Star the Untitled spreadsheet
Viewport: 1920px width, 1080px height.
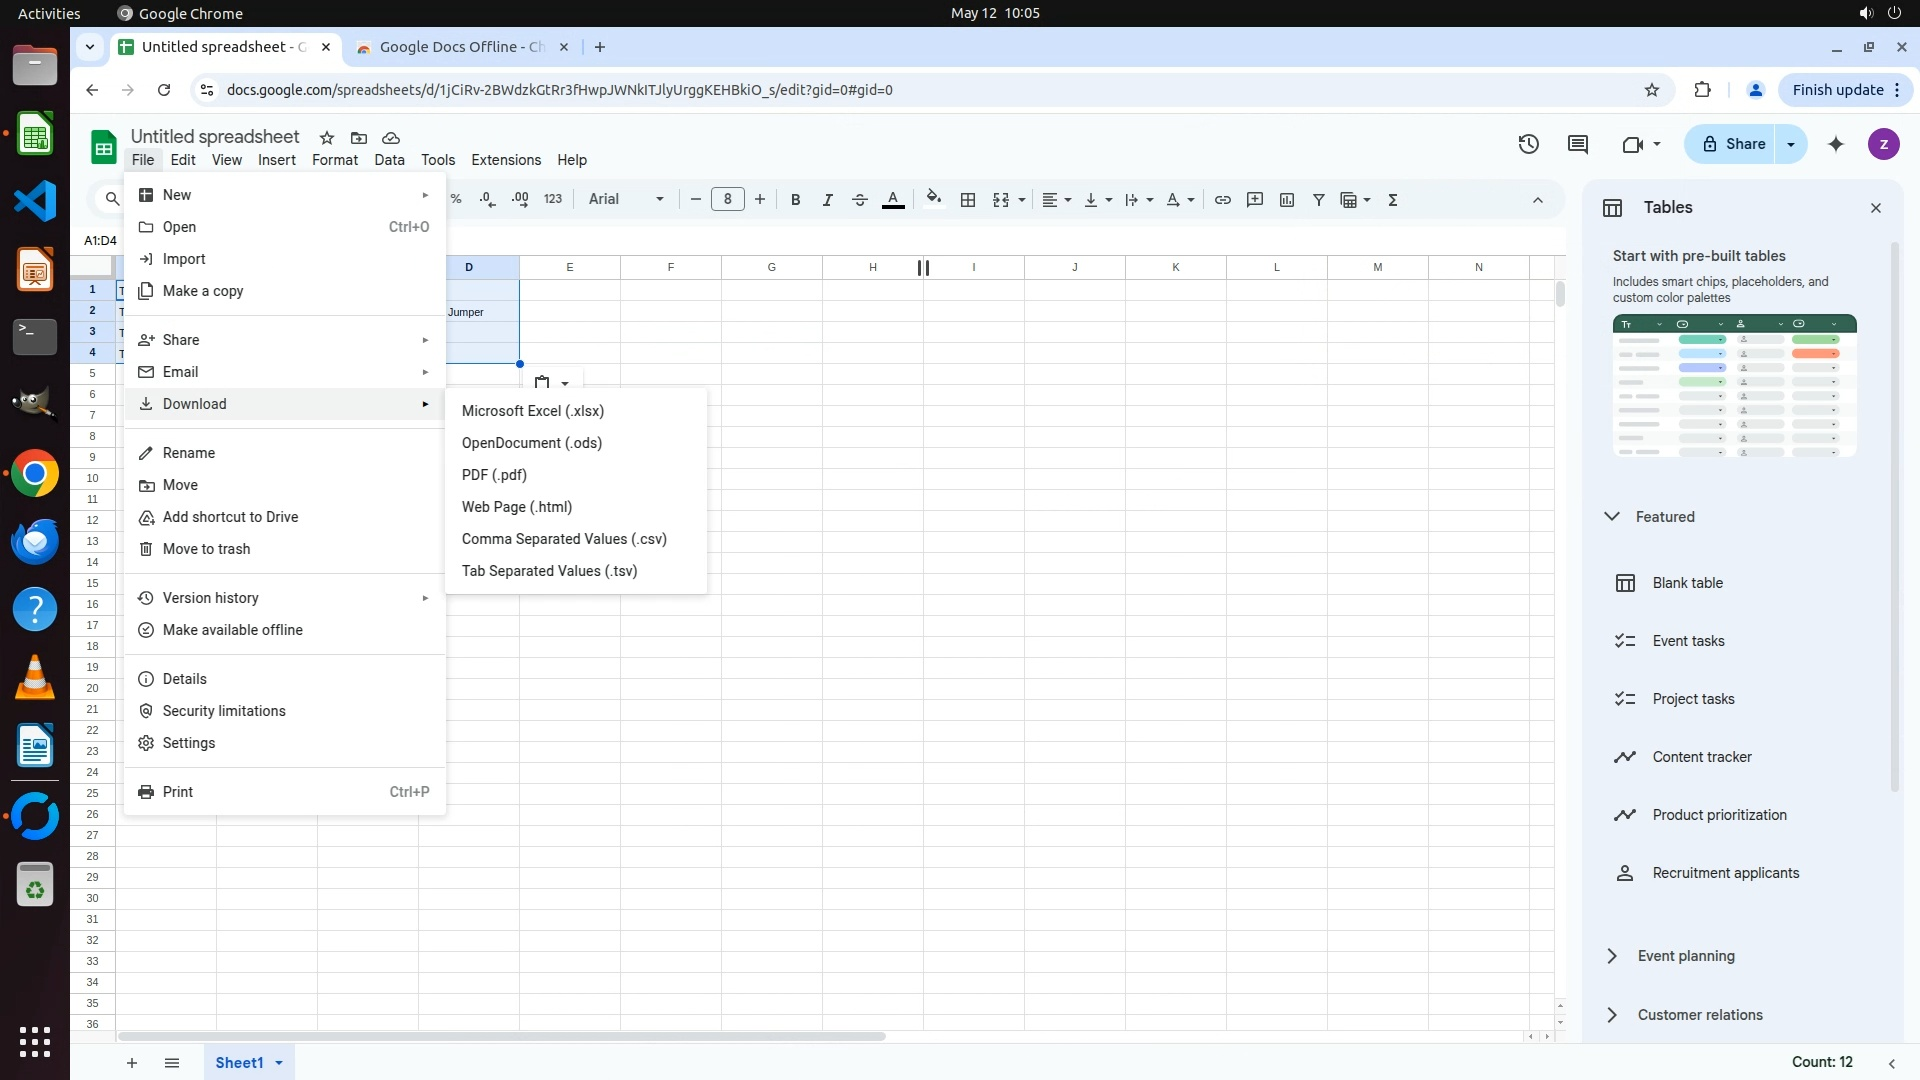point(327,138)
